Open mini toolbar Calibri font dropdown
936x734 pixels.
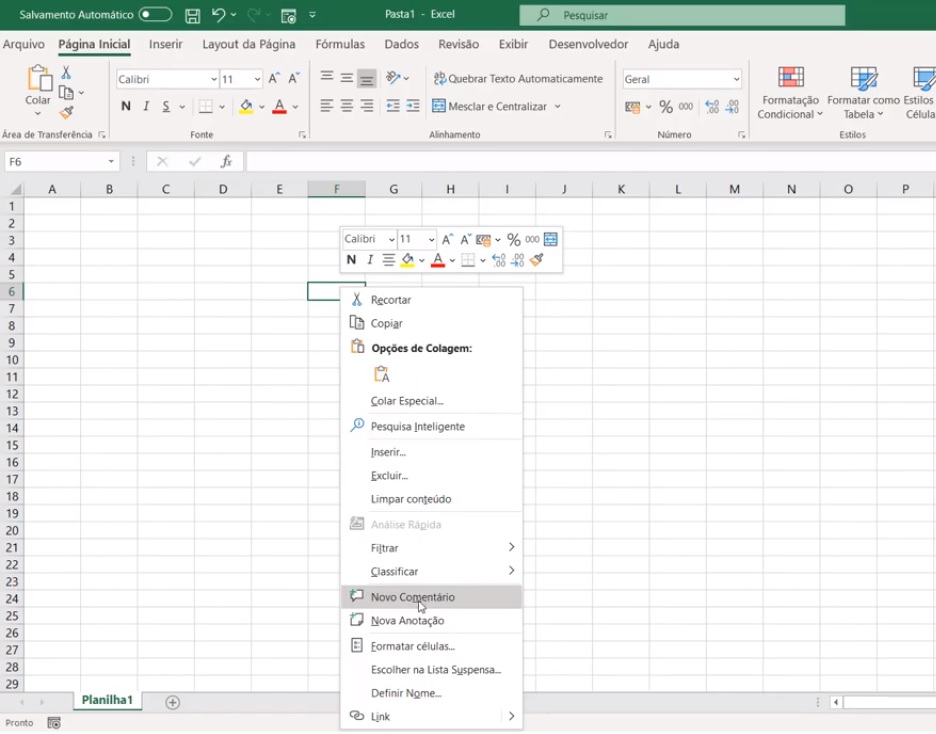coord(392,239)
